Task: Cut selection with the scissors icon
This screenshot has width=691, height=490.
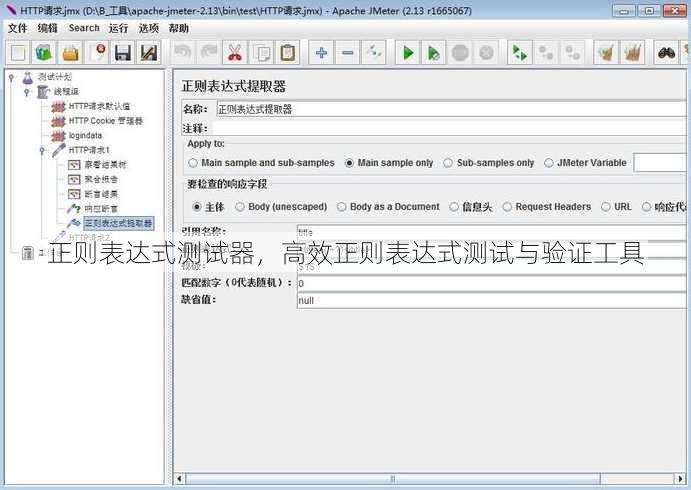Action: [235, 53]
